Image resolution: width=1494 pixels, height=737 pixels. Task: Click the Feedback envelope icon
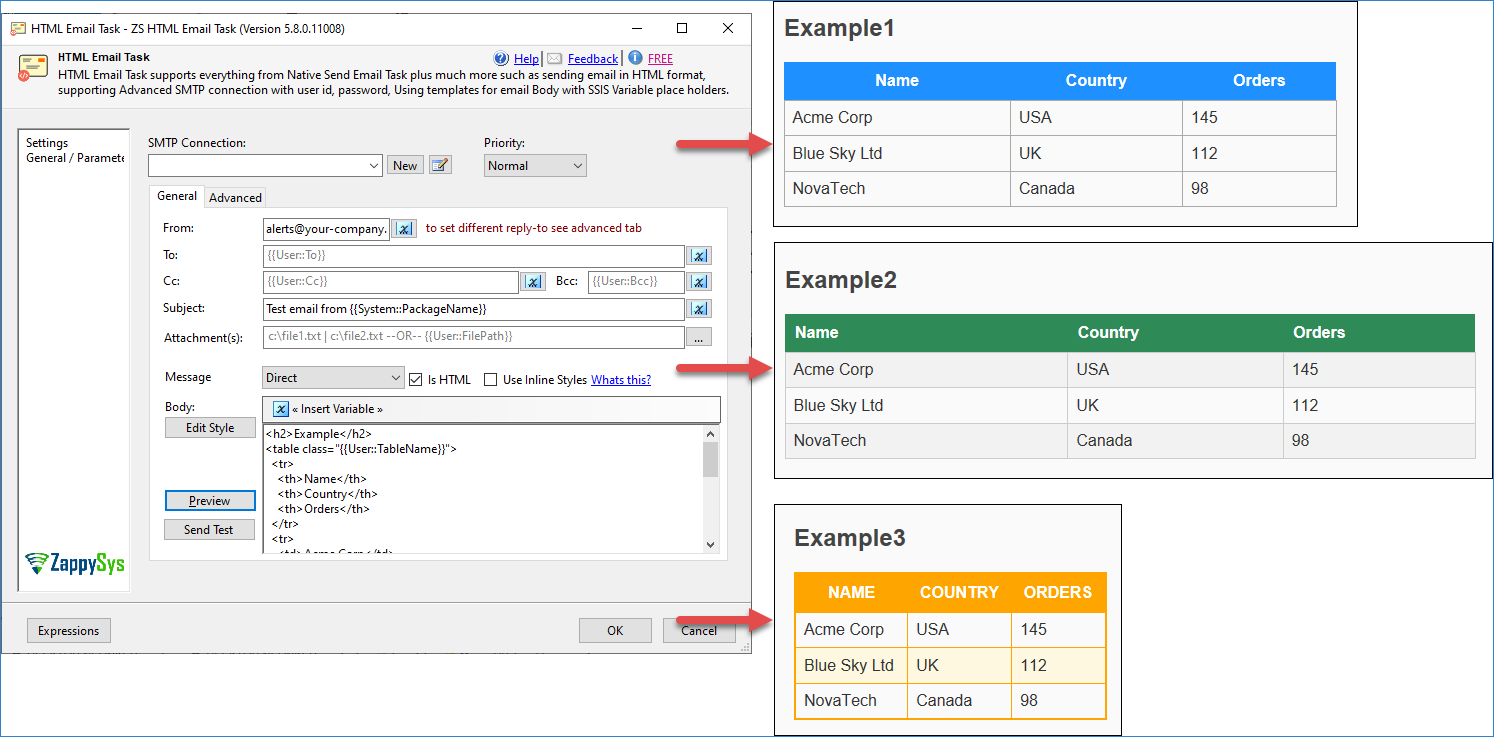[x=557, y=58]
